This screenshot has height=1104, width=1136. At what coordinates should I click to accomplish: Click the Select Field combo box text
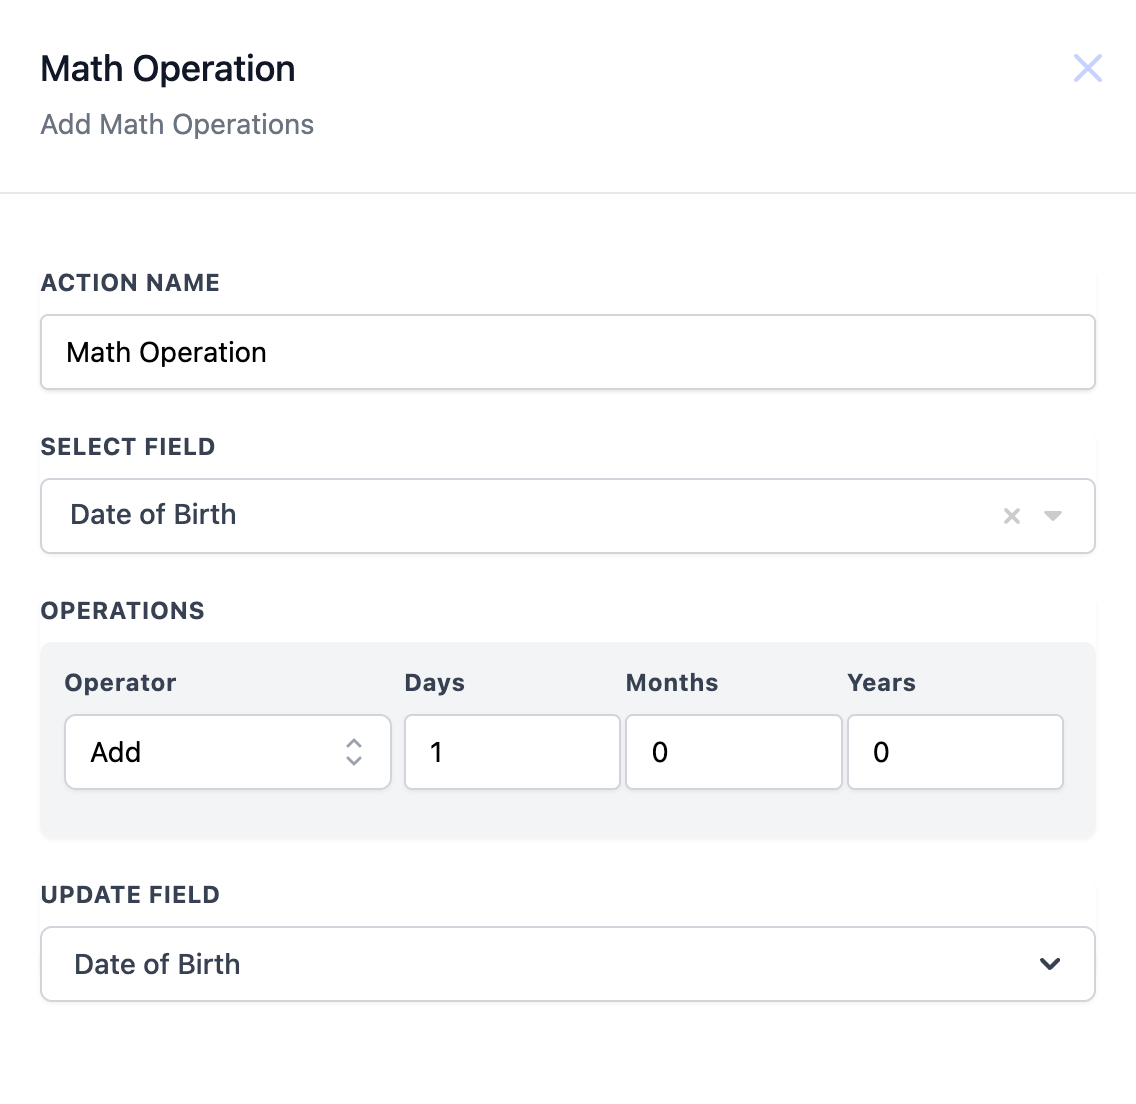[x=154, y=515]
